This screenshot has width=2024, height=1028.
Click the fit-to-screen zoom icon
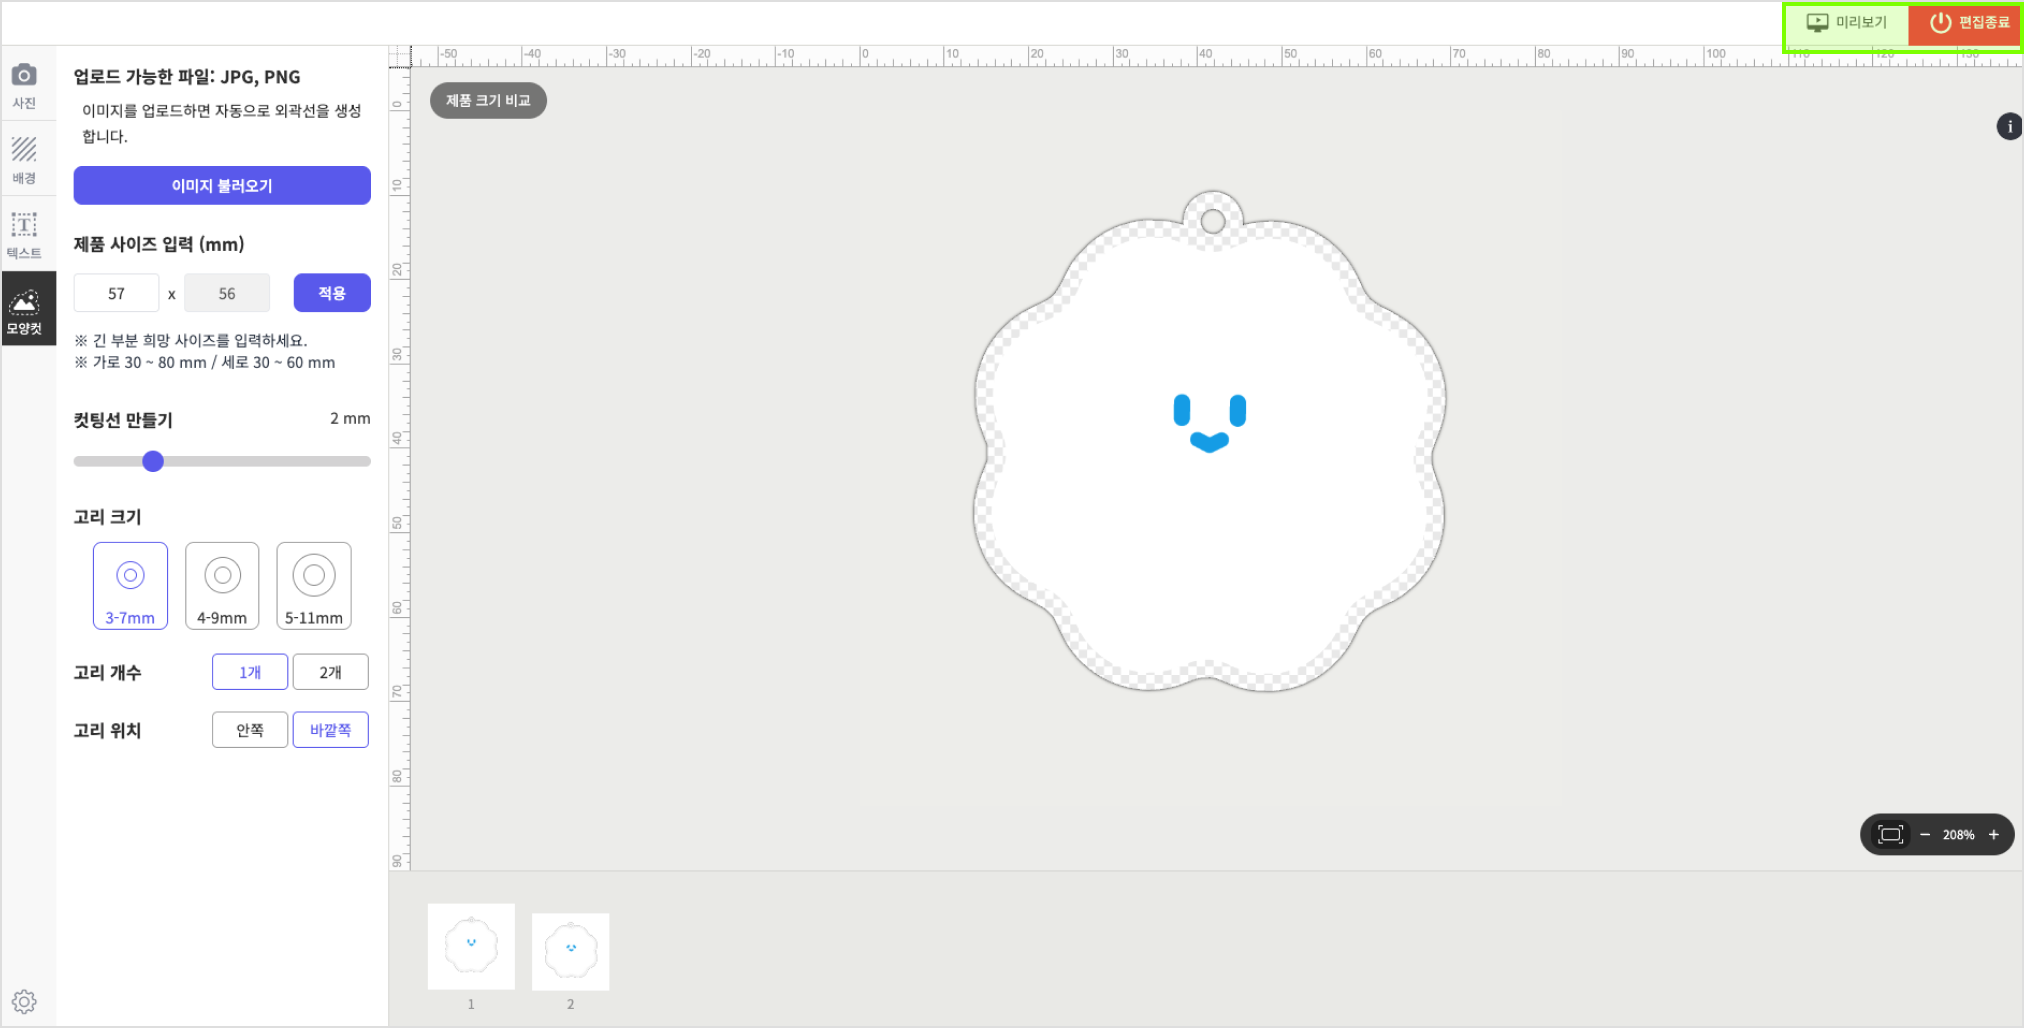[1890, 835]
